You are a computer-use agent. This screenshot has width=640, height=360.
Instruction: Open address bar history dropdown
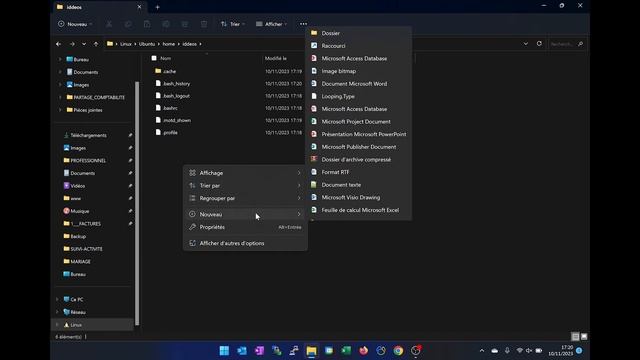(526, 44)
